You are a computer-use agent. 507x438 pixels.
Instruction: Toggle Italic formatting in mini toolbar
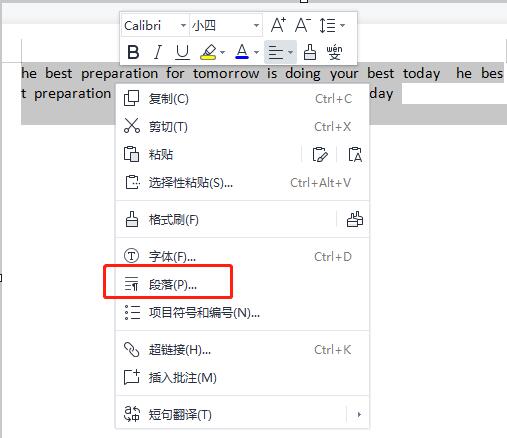click(x=158, y=52)
